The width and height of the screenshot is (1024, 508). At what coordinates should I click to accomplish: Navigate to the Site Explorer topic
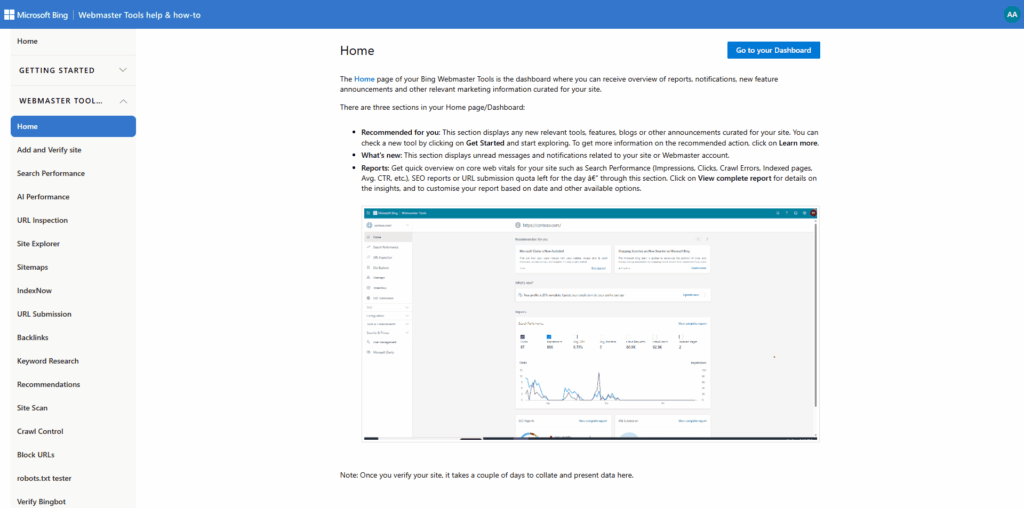(38, 244)
